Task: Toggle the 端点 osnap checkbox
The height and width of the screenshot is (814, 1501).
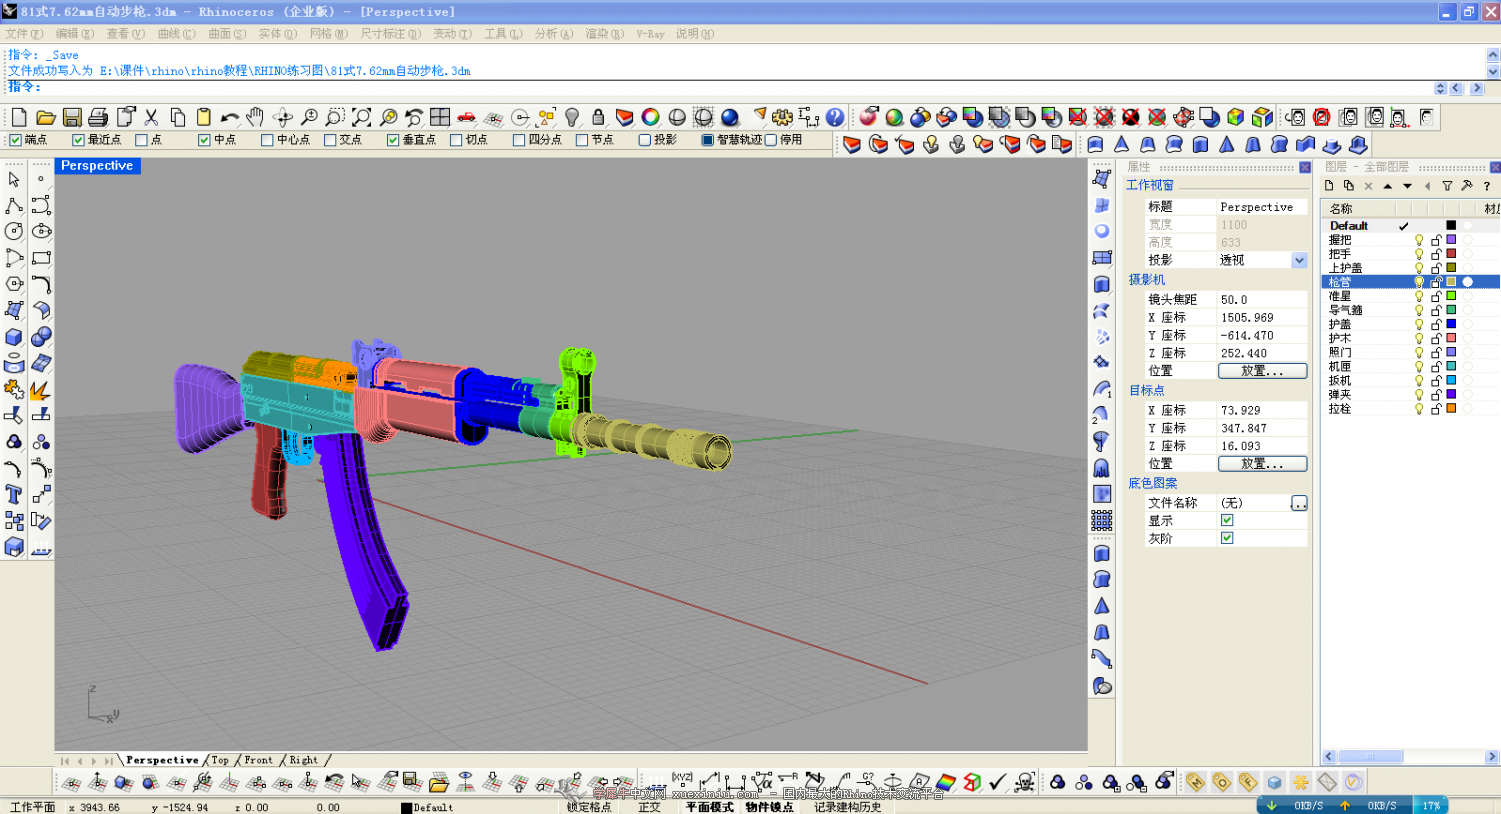Action: pyautogui.click(x=15, y=140)
